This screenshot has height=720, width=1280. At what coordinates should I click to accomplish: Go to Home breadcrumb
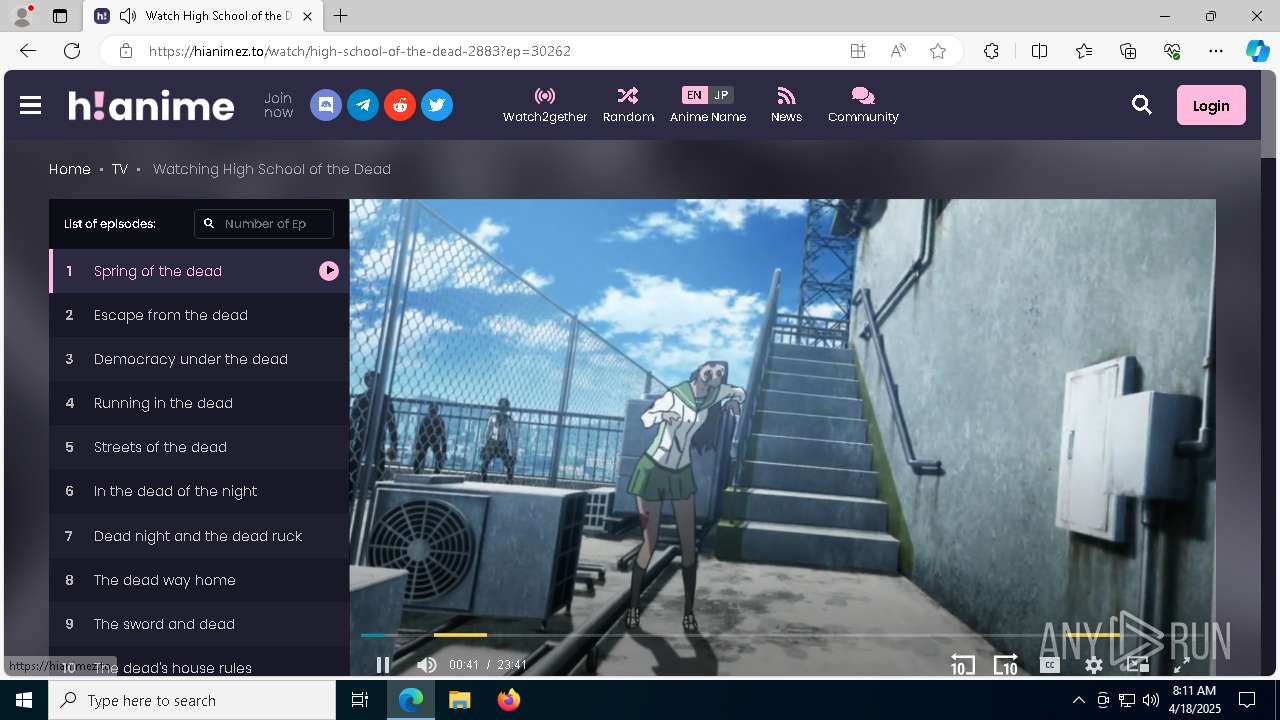tap(70, 169)
